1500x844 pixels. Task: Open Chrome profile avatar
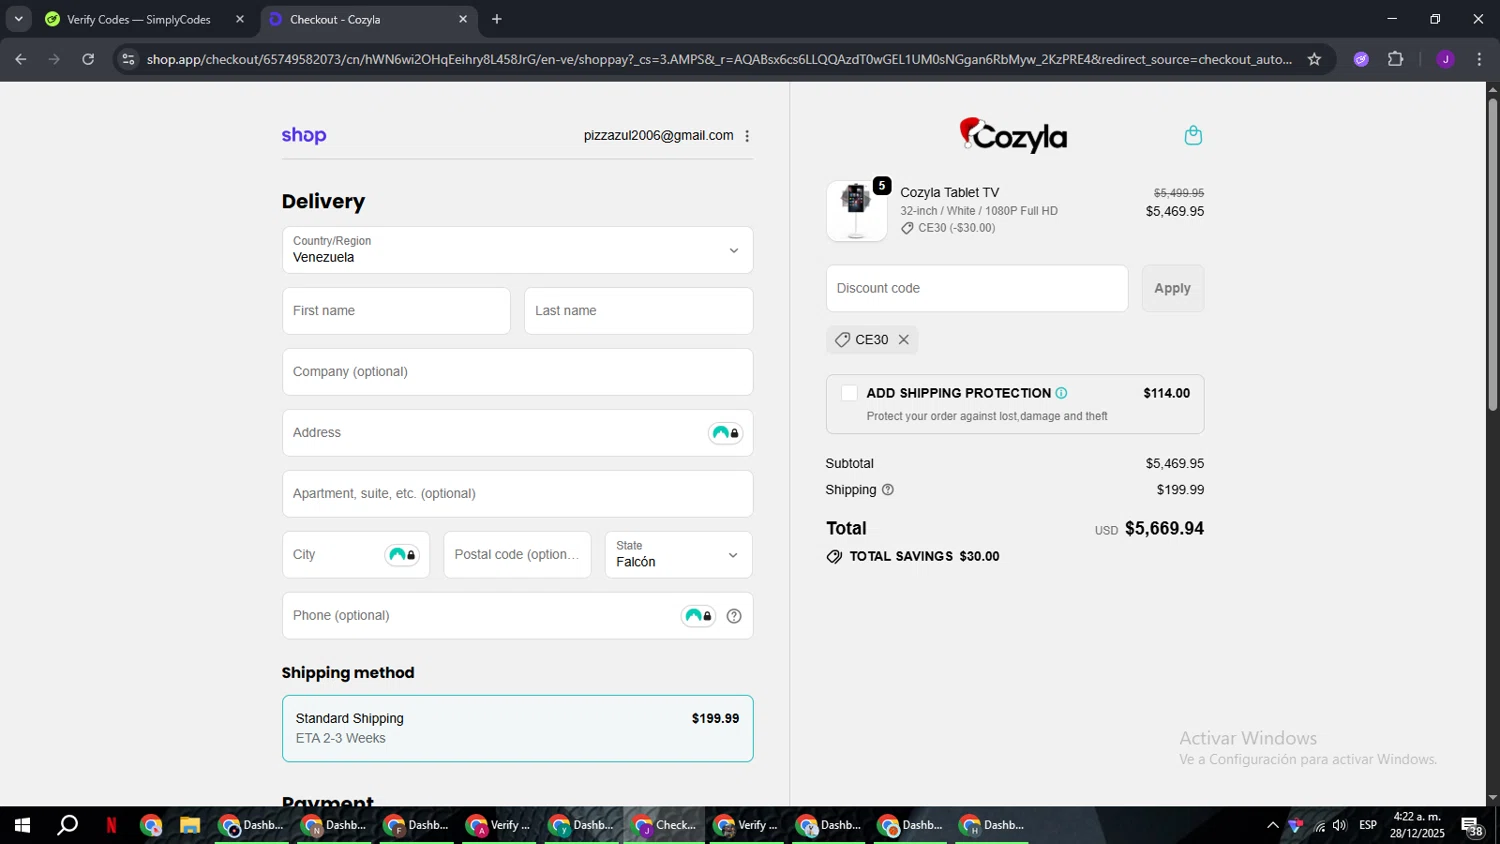[x=1445, y=59]
